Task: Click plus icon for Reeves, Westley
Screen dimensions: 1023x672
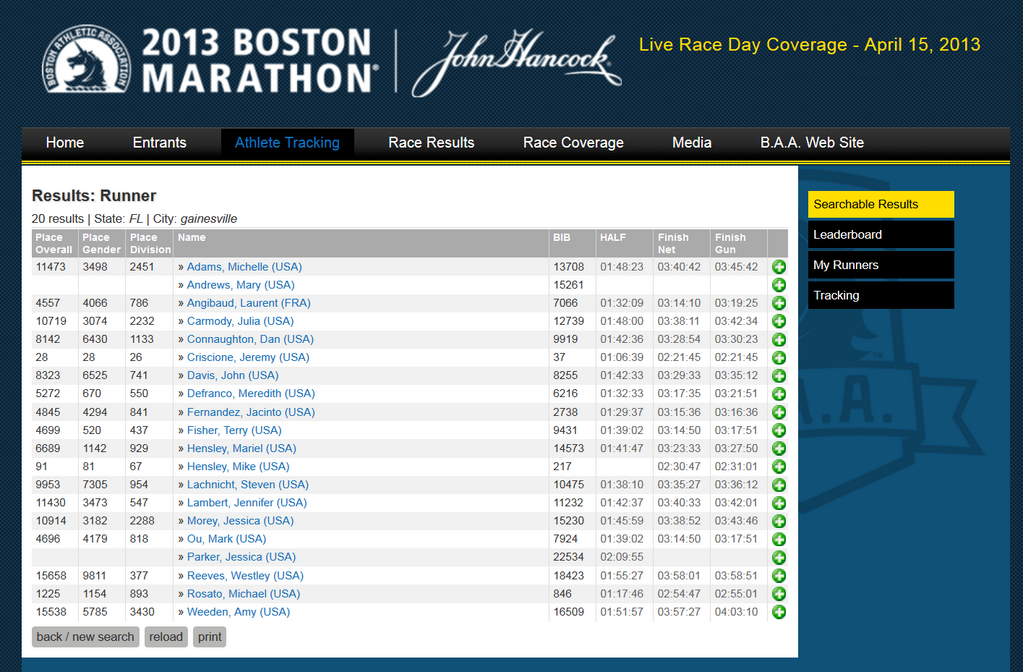Action: pos(778,576)
